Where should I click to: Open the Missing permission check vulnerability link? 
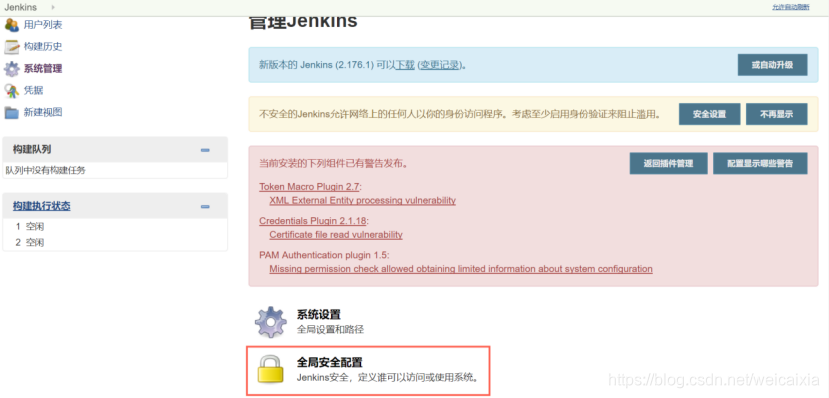pyautogui.click(x=461, y=269)
